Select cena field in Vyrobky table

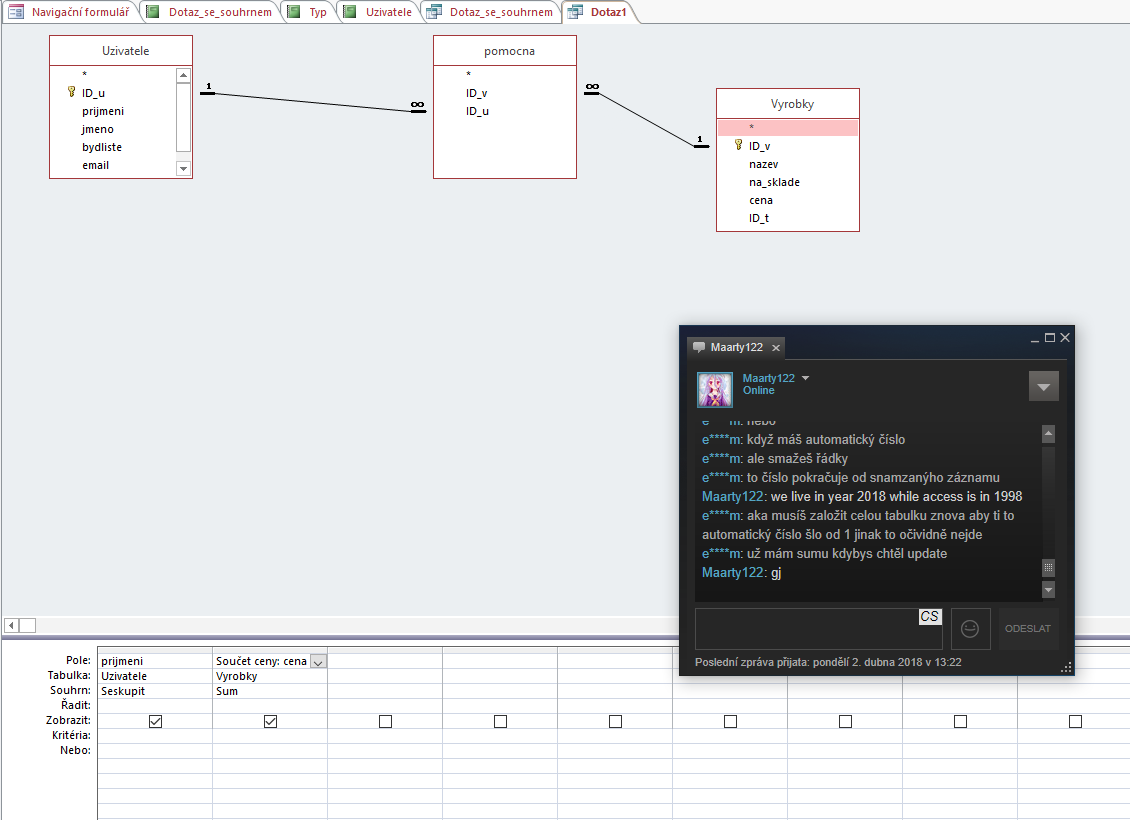pyautogui.click(x=760, y=200)
